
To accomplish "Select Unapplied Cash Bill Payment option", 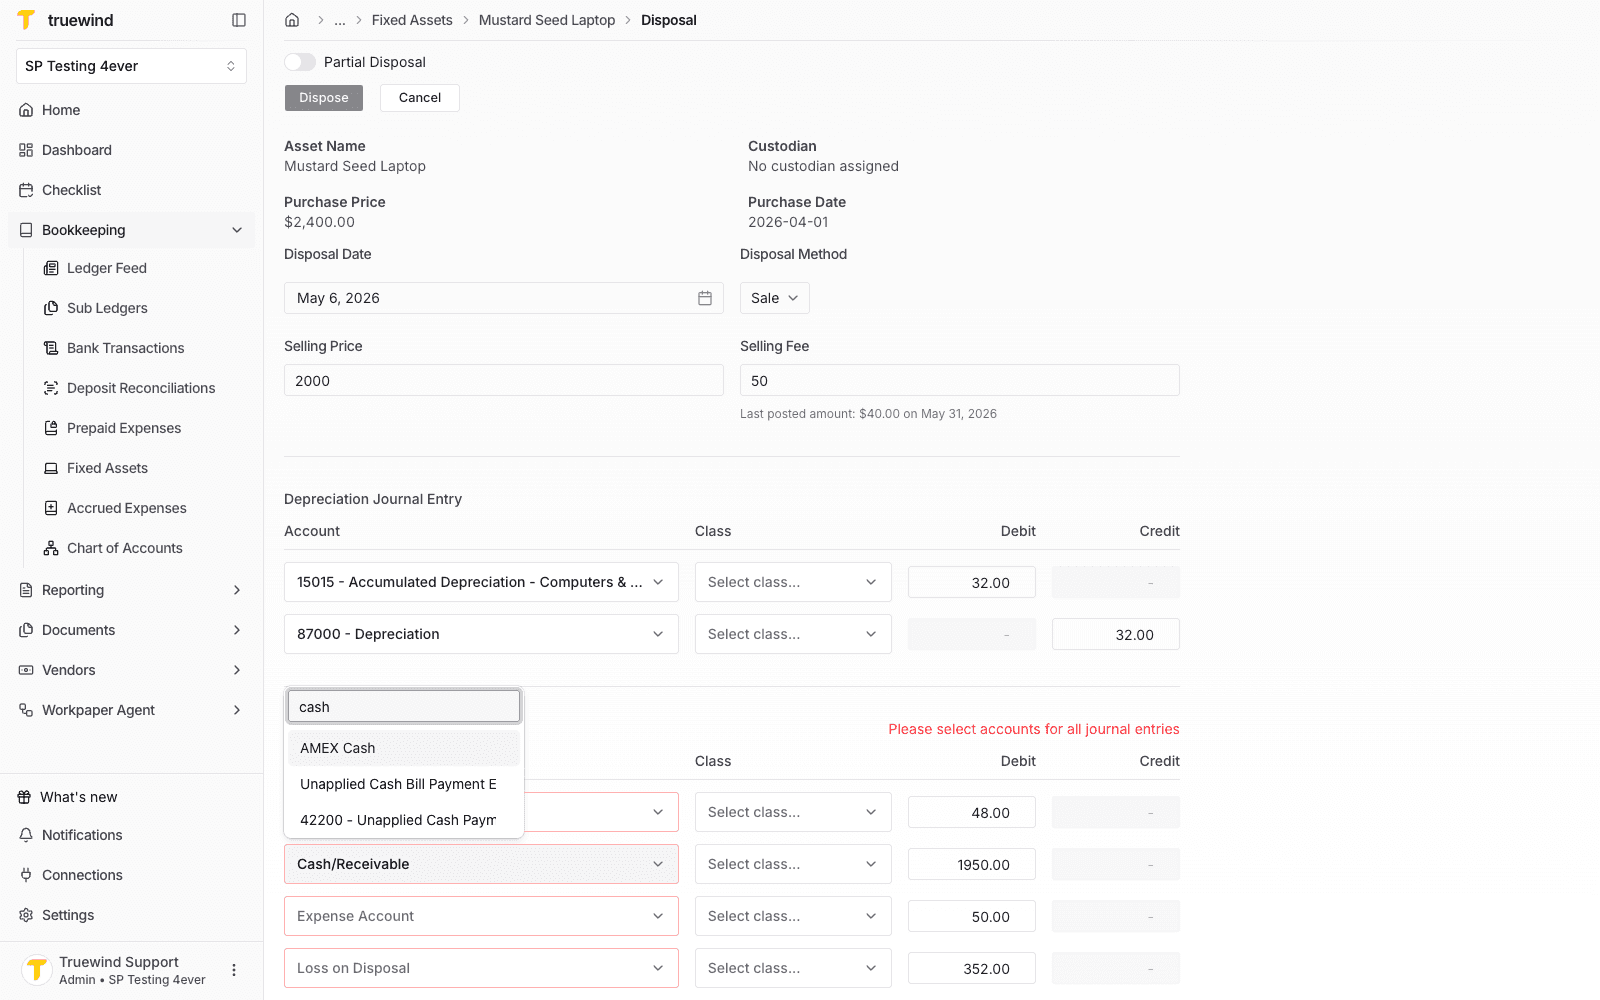I will [404, 784].
